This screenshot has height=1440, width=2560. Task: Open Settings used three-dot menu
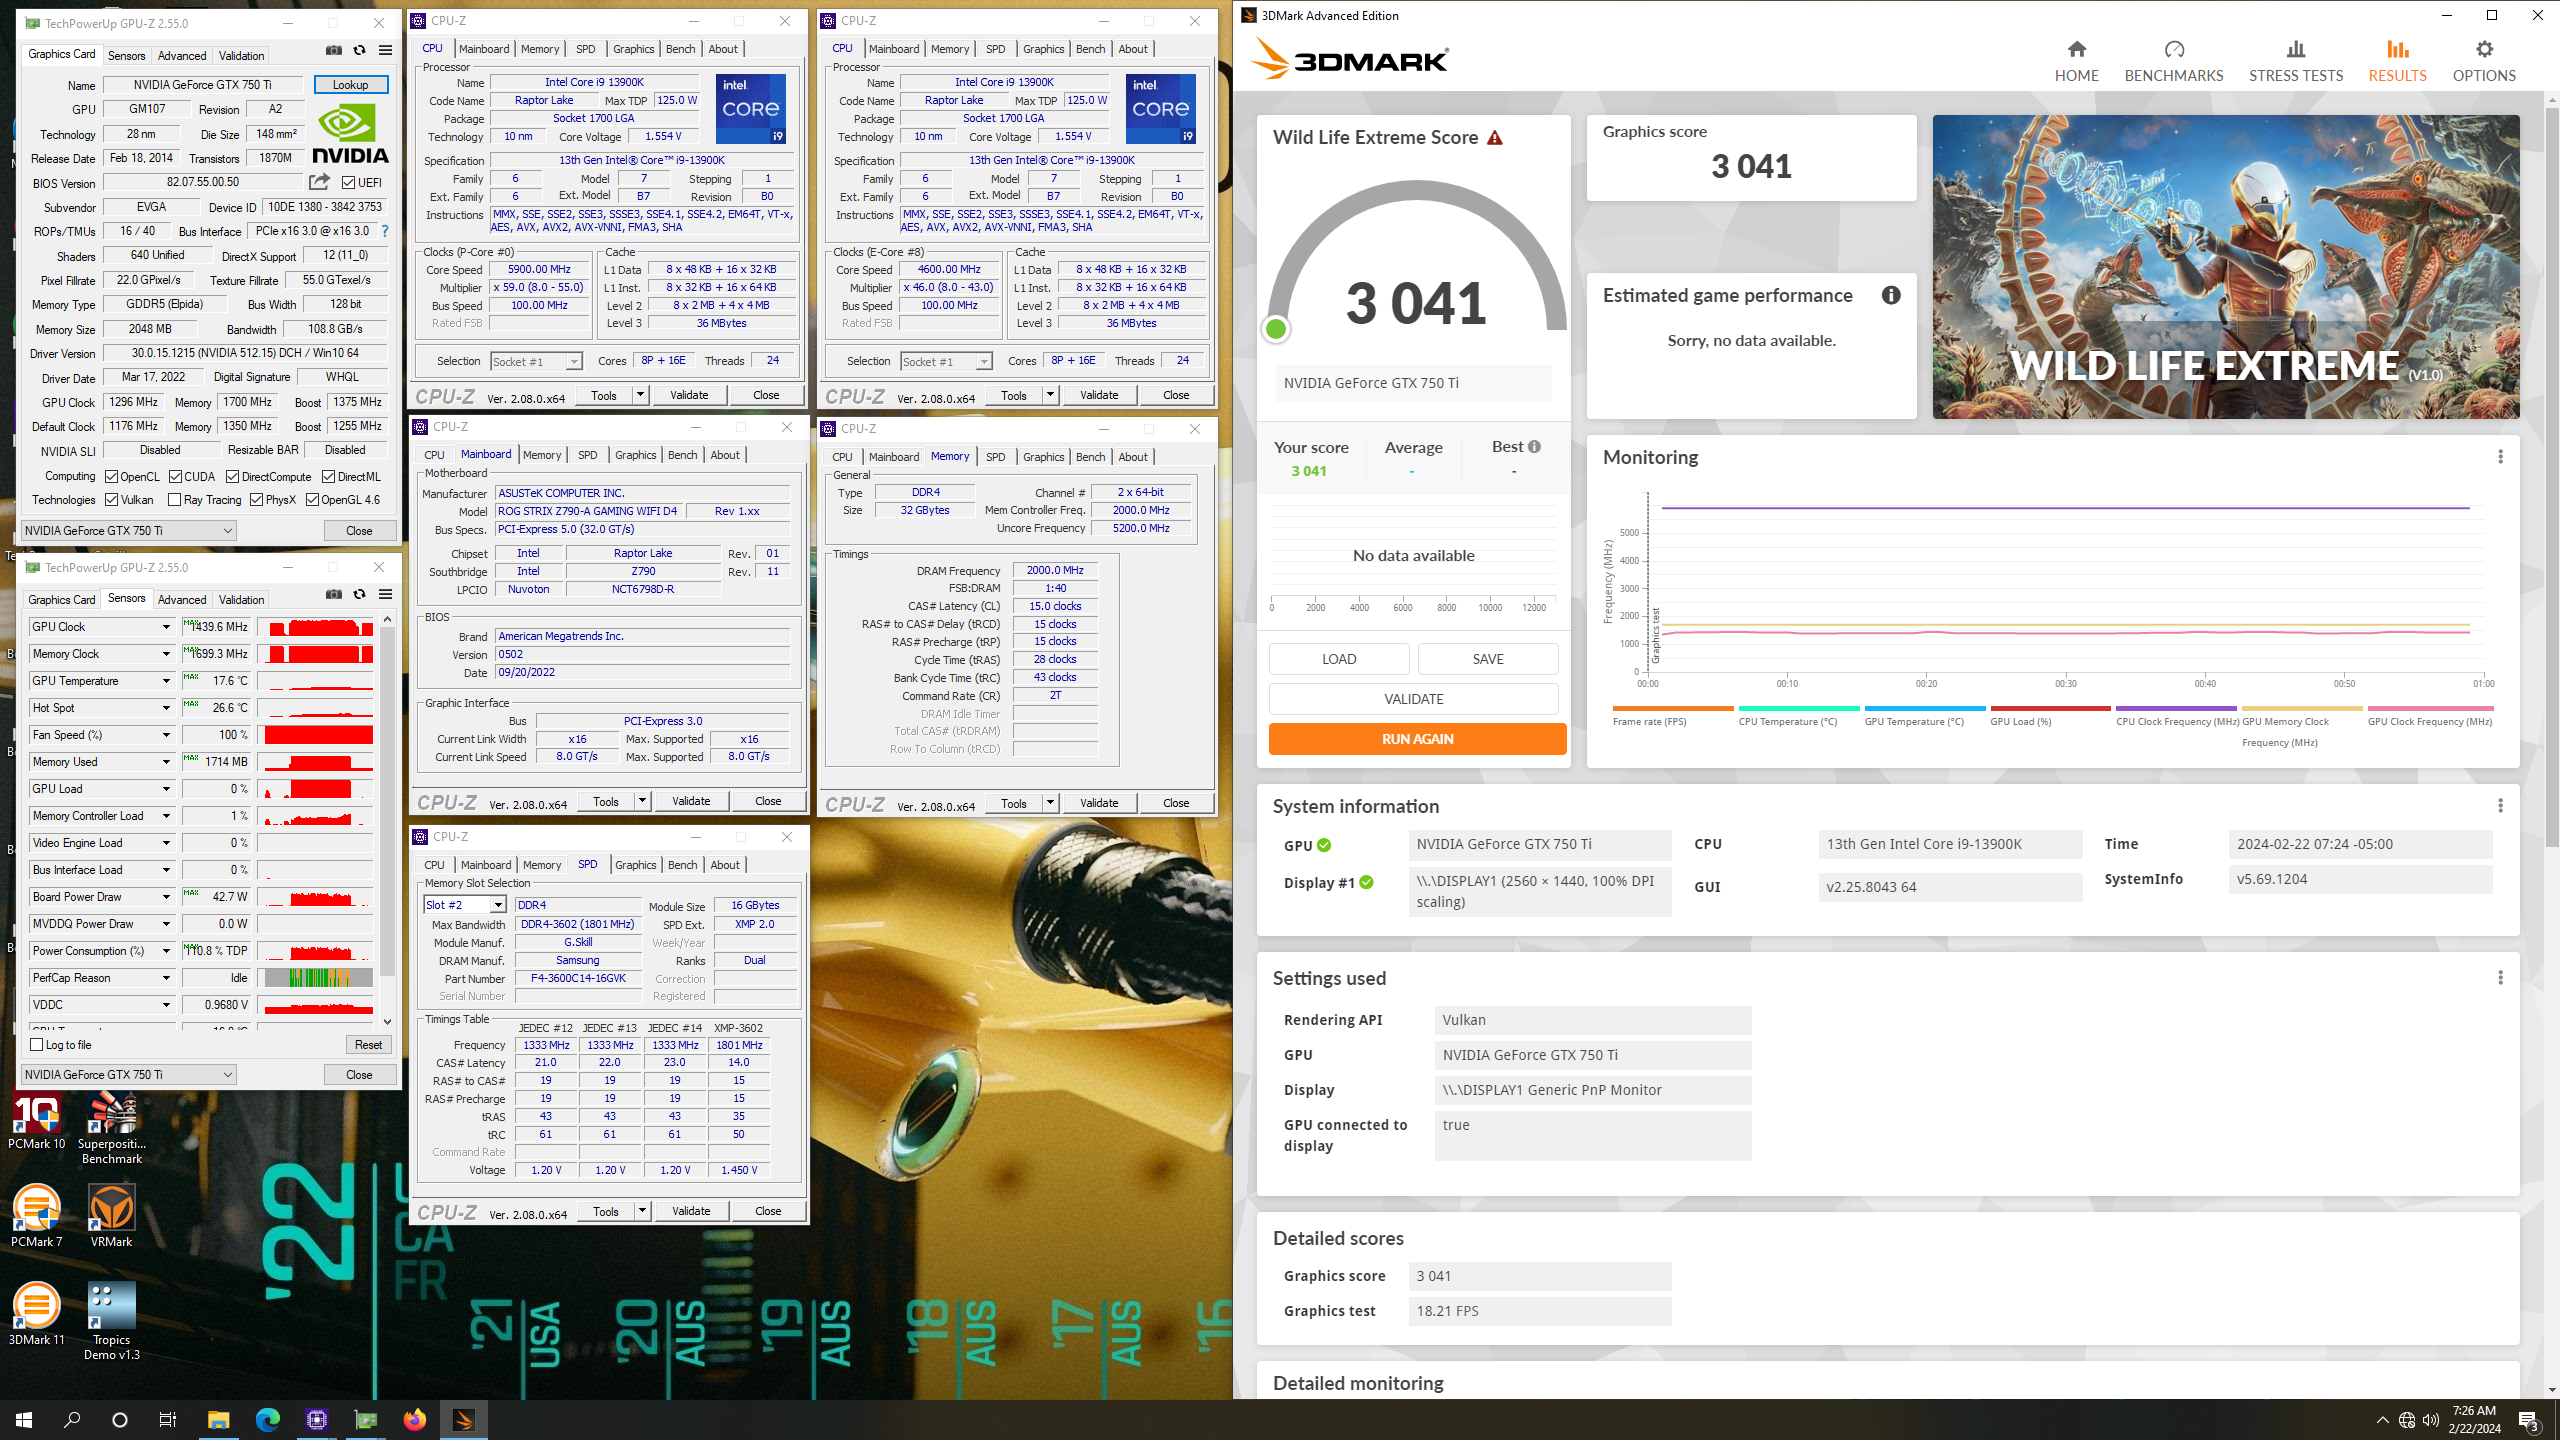2500,978
